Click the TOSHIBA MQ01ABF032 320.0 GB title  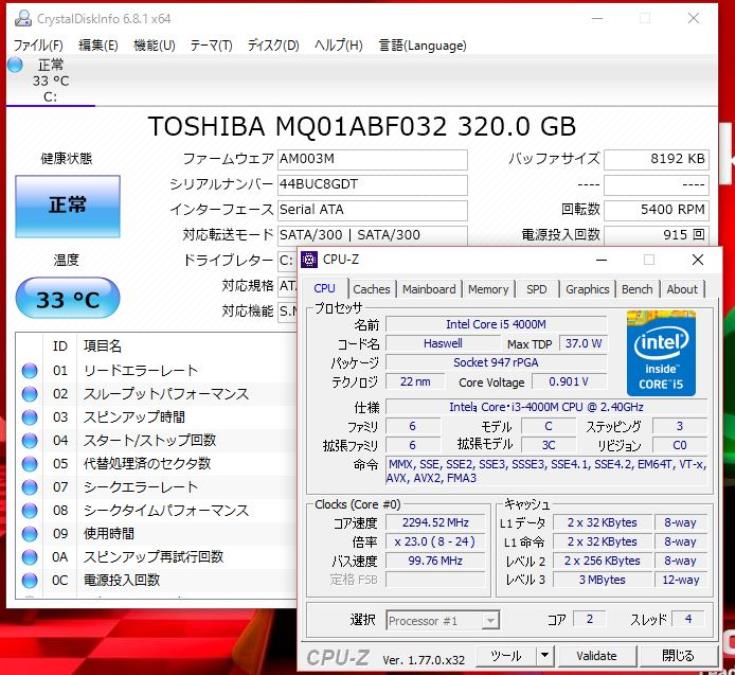(362, 127)
